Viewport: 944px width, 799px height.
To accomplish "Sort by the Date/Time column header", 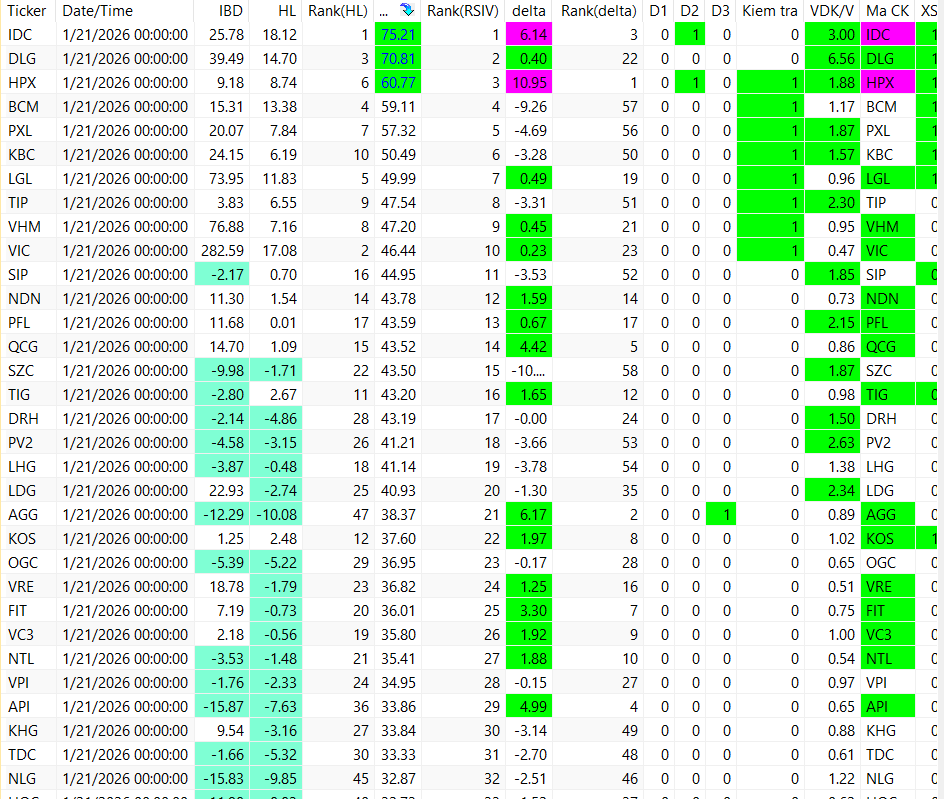I will tap(98, 11).
